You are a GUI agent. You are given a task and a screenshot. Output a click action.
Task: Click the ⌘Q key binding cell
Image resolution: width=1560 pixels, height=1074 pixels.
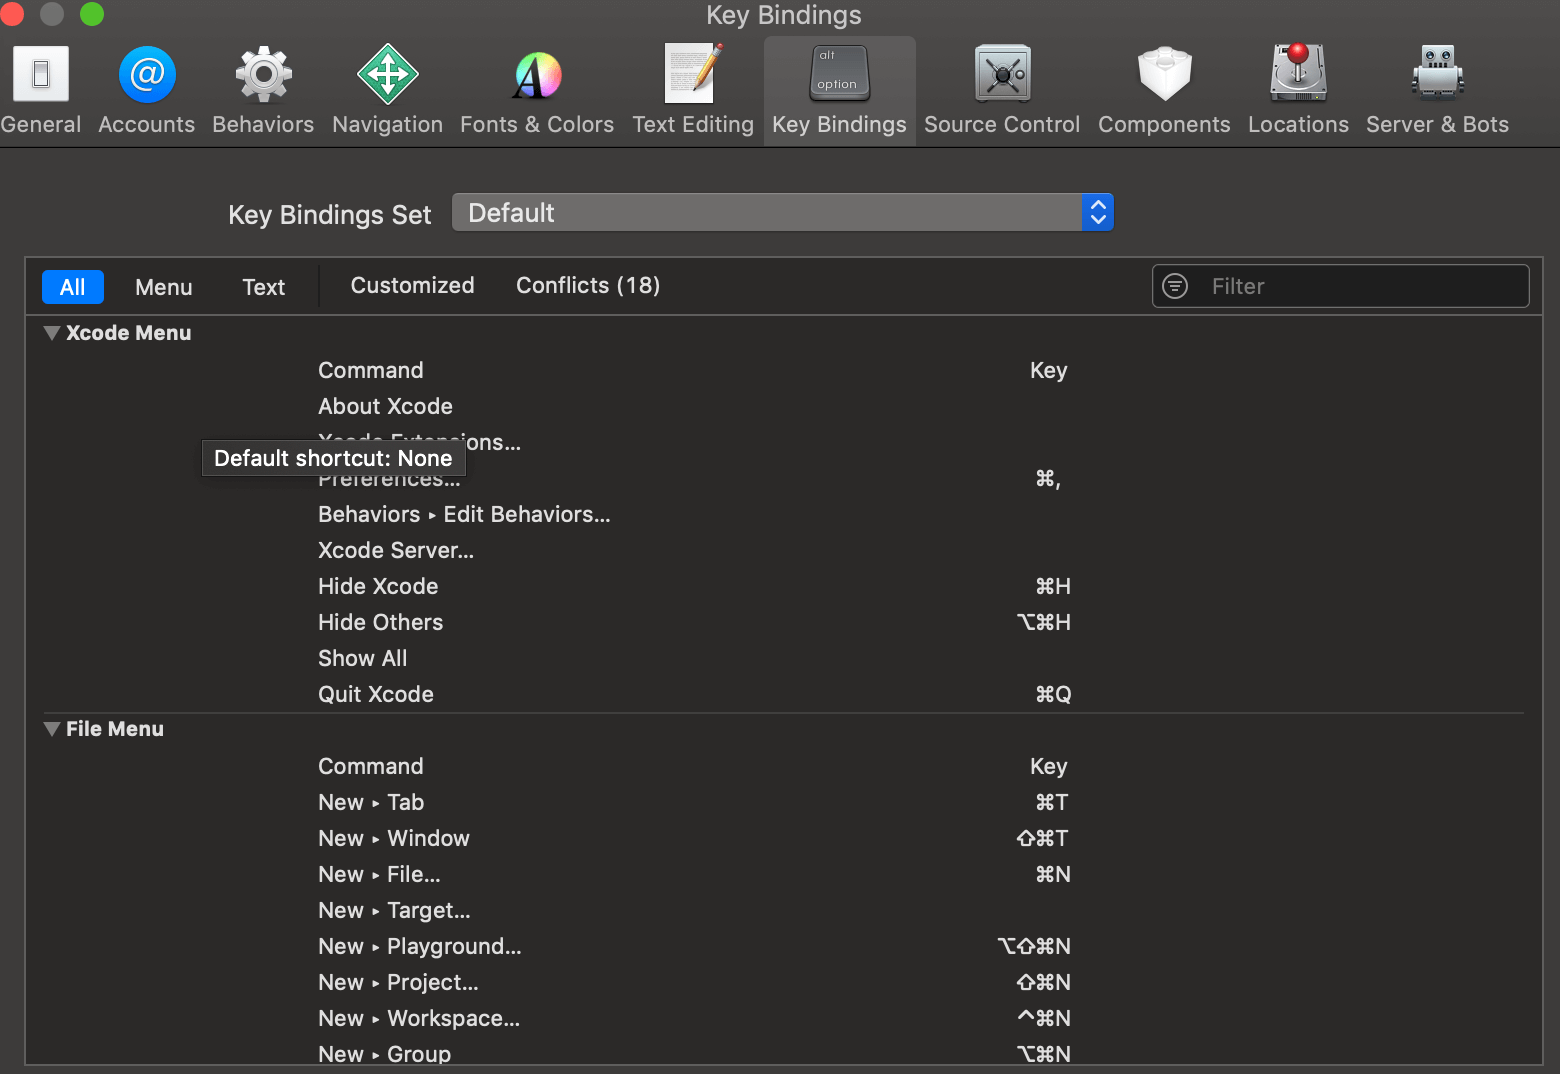(x=1053, y=694)
